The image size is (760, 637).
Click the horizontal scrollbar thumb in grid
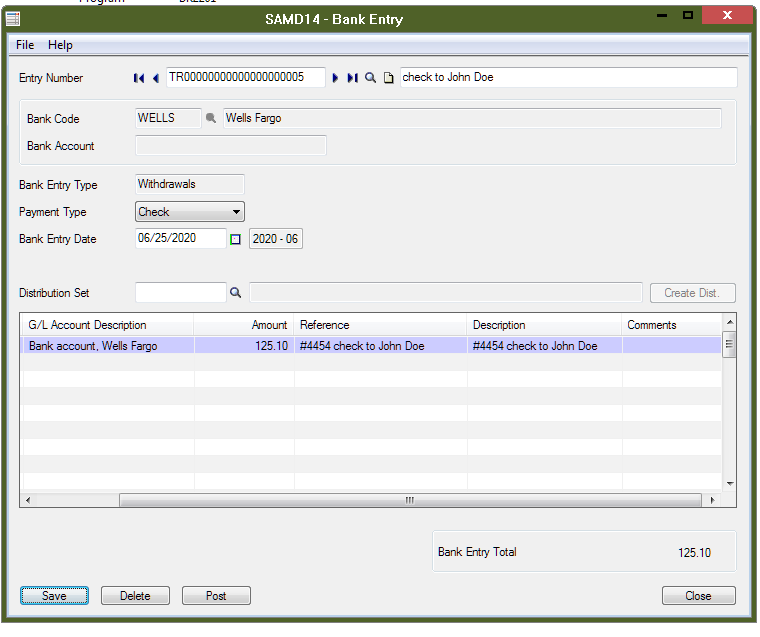pos(408,500)
